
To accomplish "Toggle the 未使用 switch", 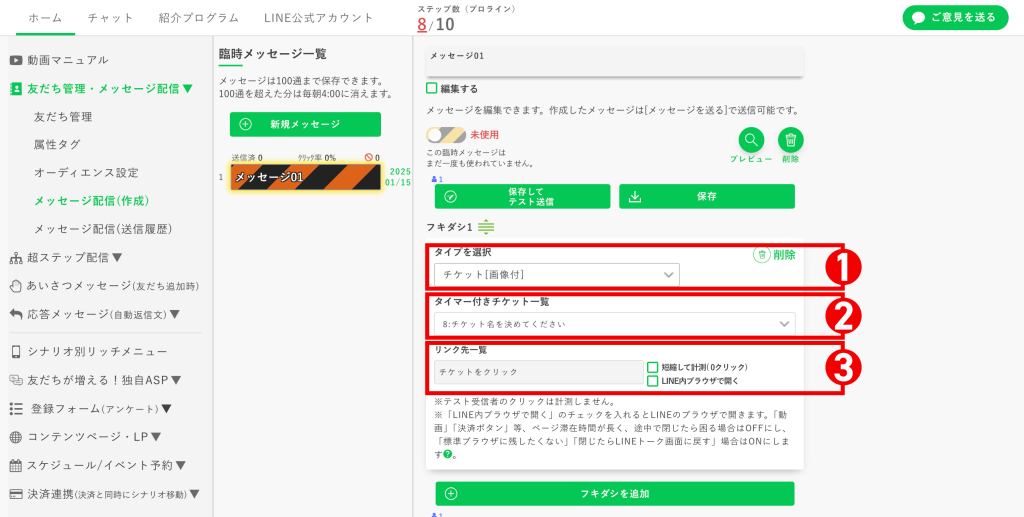I will tap(446, 135).
